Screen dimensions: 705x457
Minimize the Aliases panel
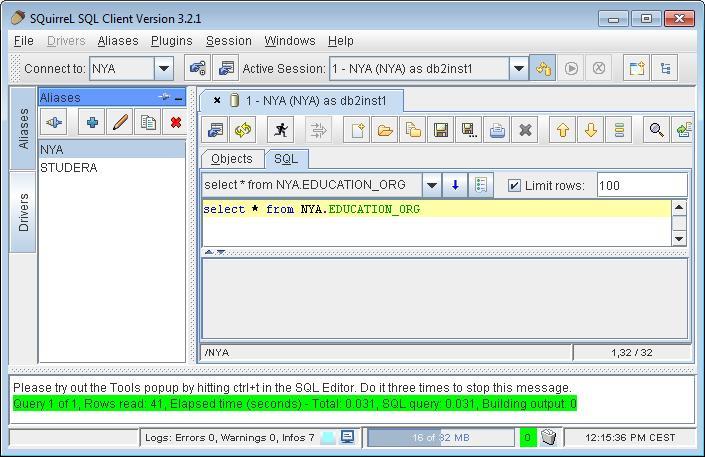(x=178, y=98)
